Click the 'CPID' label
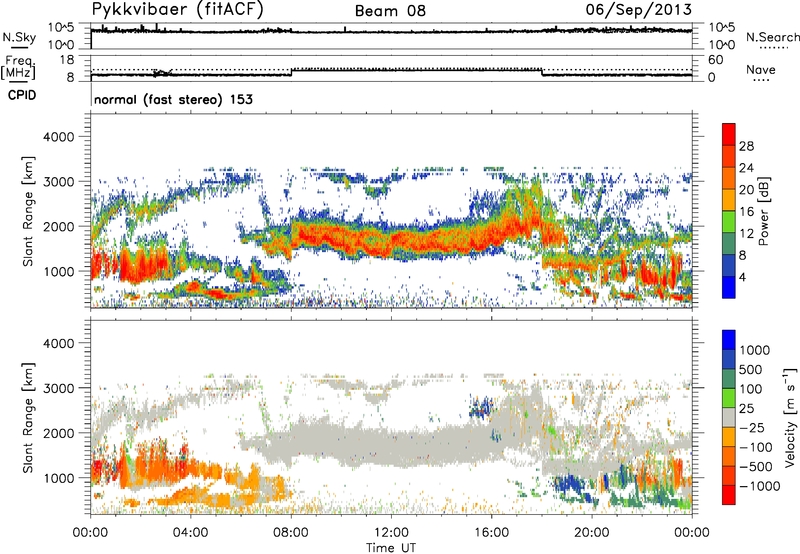Image resolution: width=800 pixels, height=554 pixels. coord(22,95)
